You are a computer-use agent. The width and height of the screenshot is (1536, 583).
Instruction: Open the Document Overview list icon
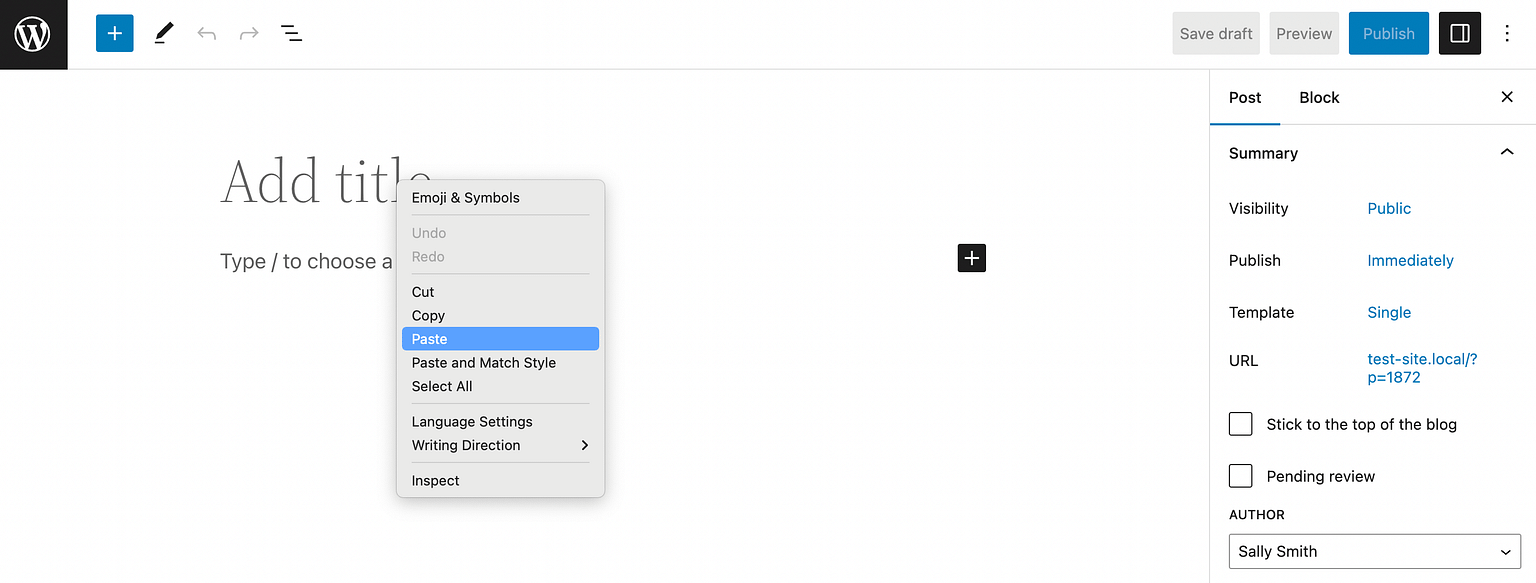(291, 33)
